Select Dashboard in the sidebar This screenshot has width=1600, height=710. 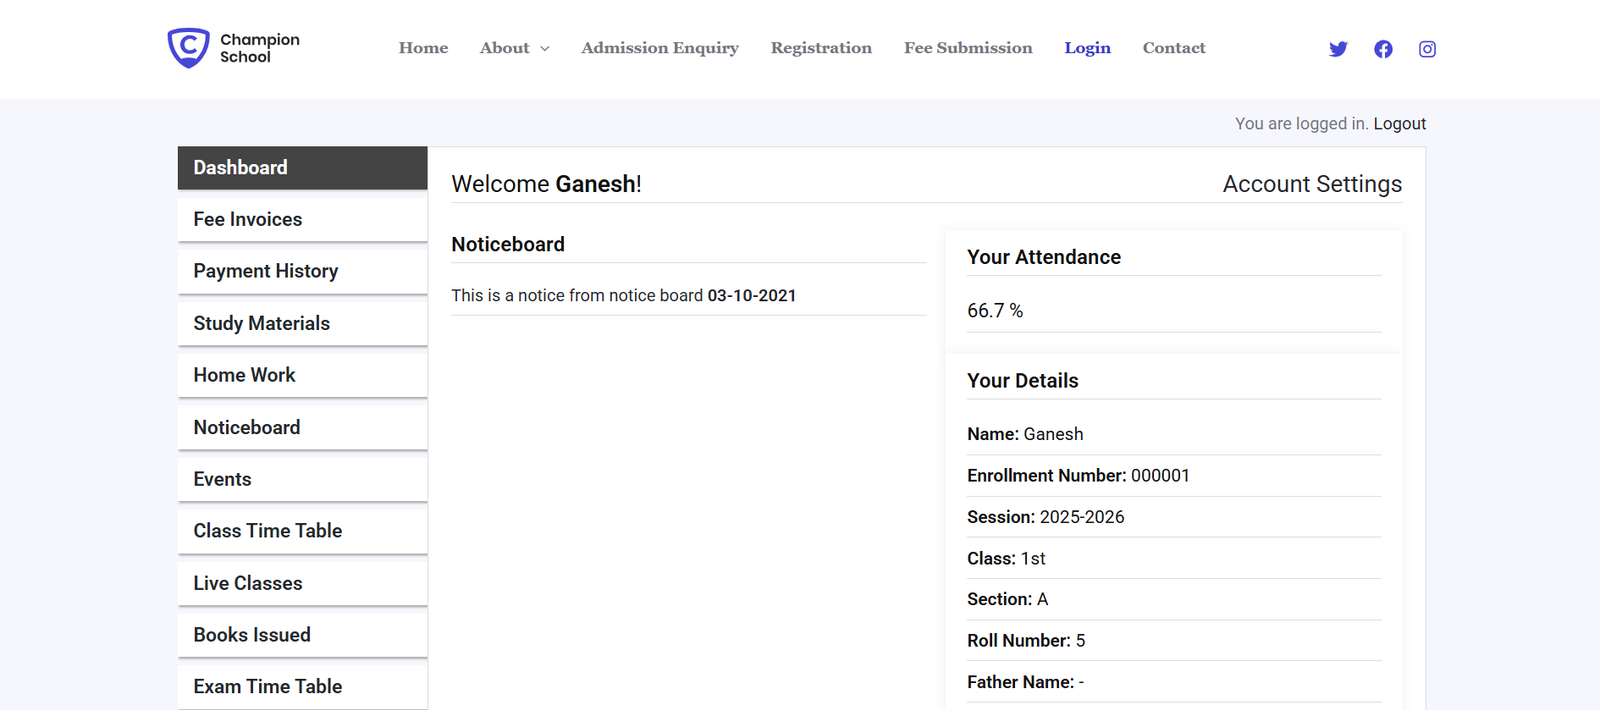302,168
